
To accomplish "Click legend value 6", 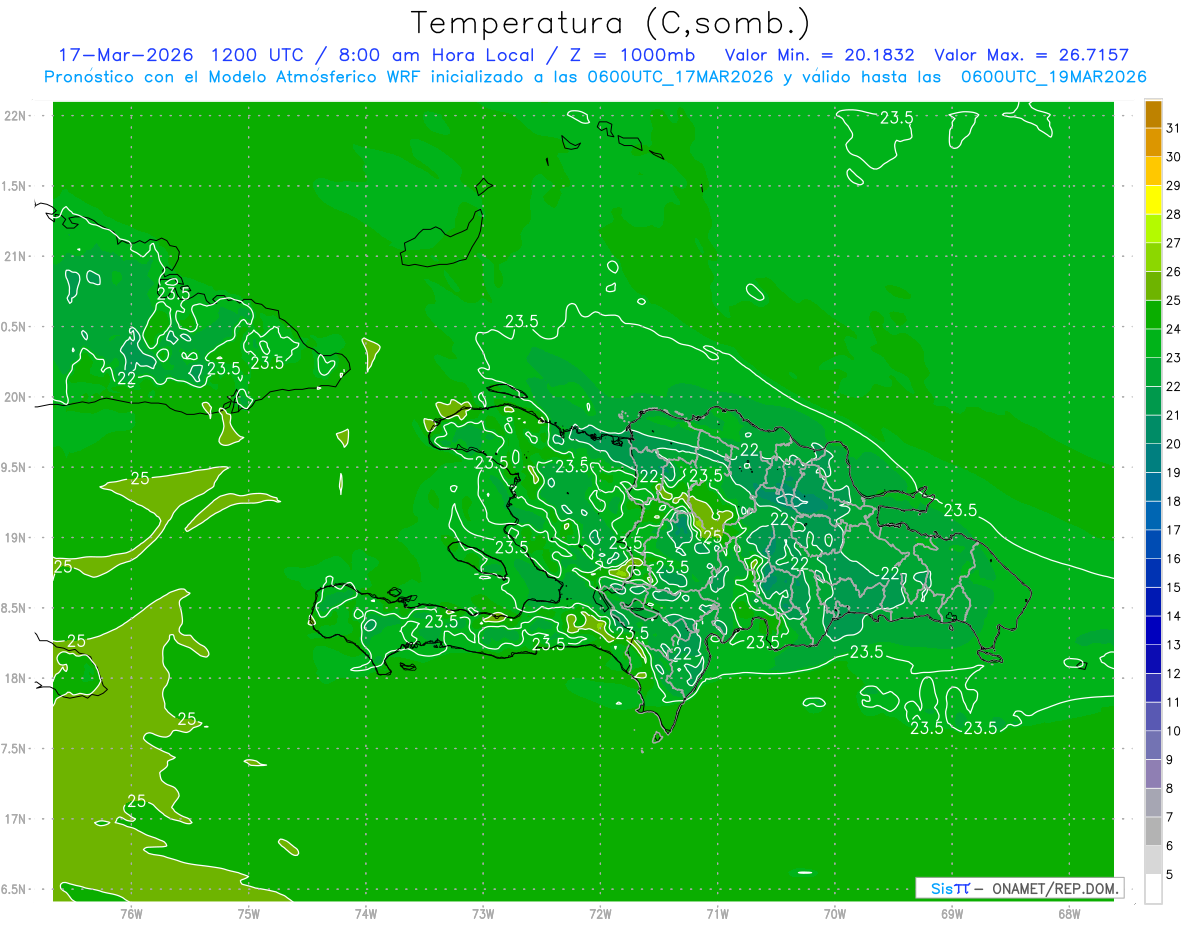I will (1170, 846).
